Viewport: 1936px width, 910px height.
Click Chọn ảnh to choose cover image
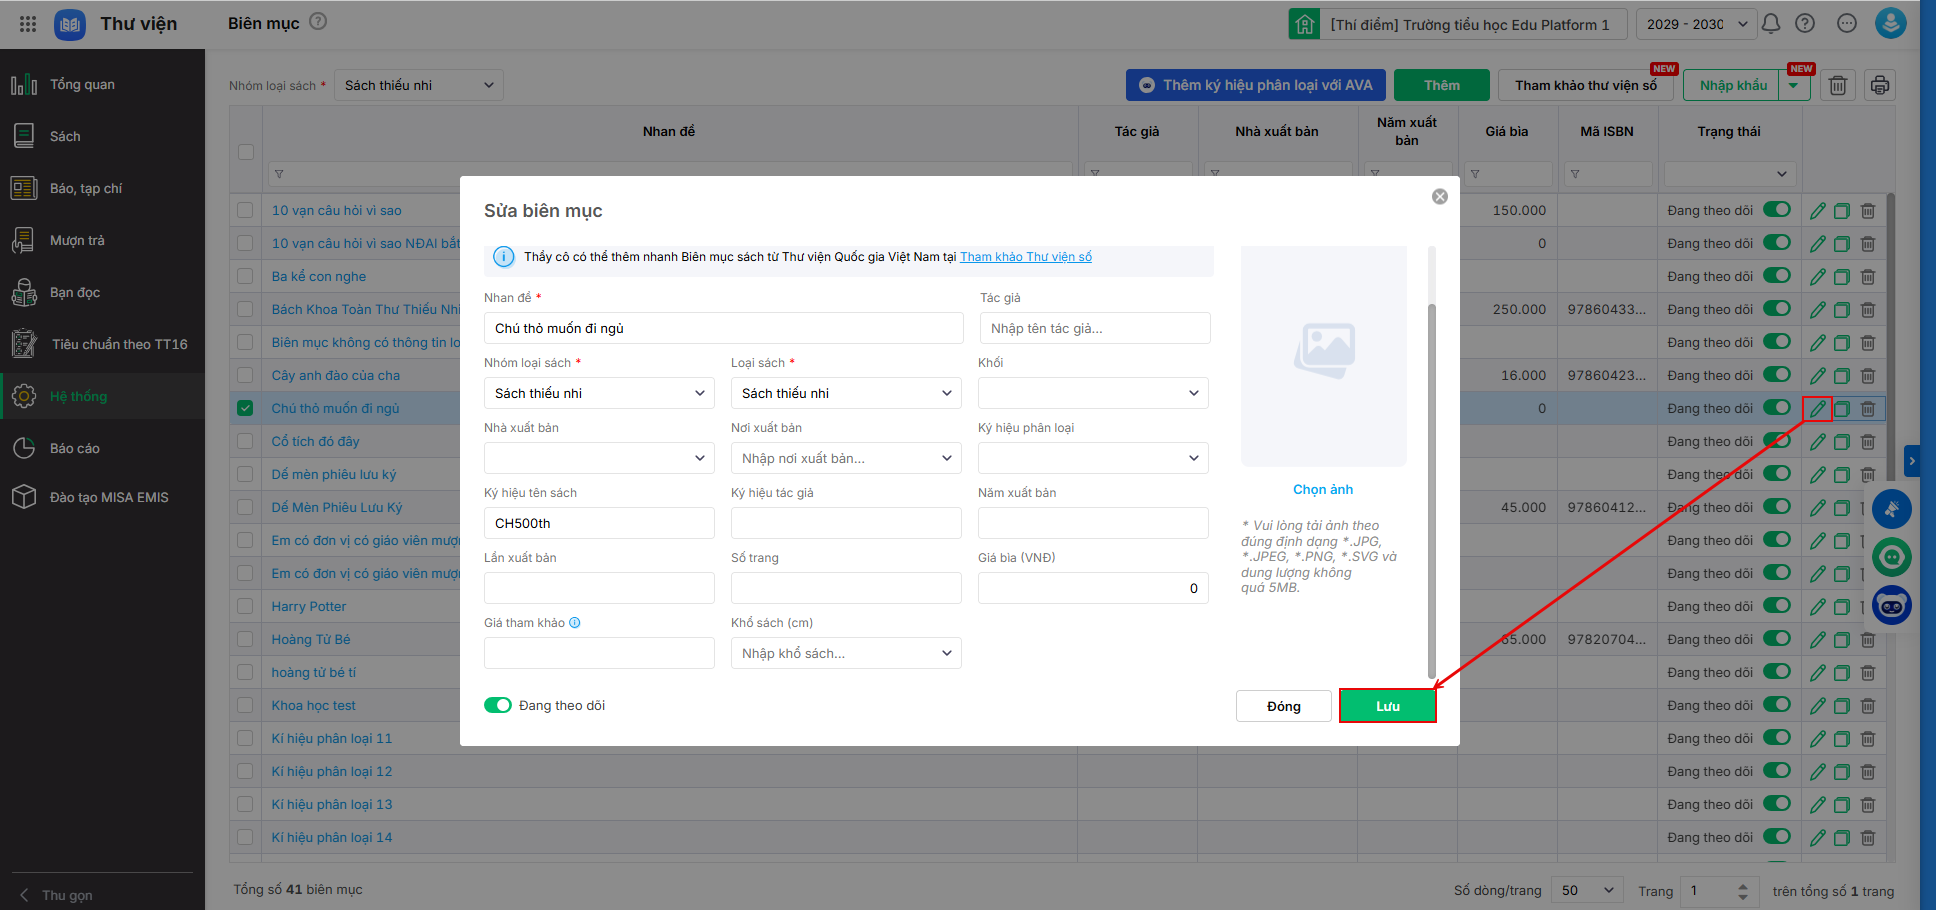pos(1323,489)
